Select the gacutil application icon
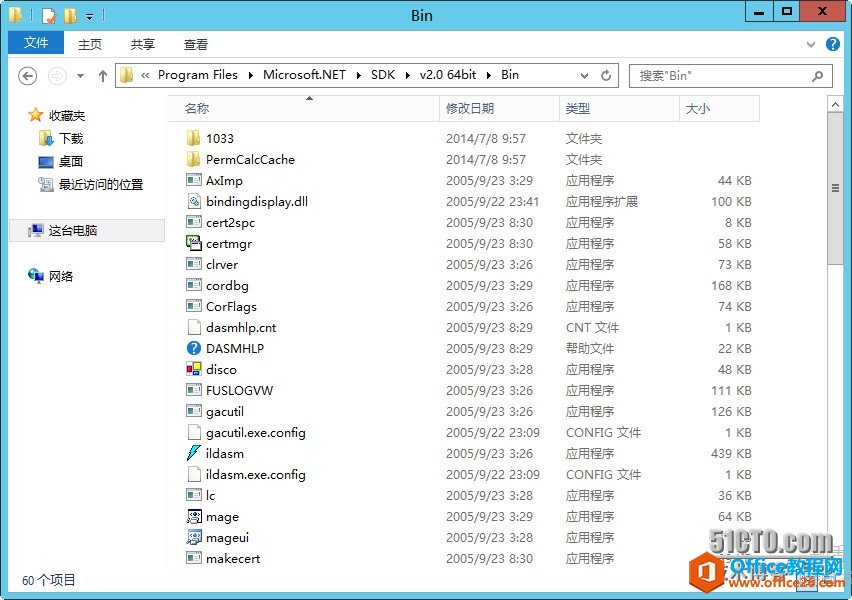Image resolution: width=852 pixels, height=600 pixels. [193, 411]
